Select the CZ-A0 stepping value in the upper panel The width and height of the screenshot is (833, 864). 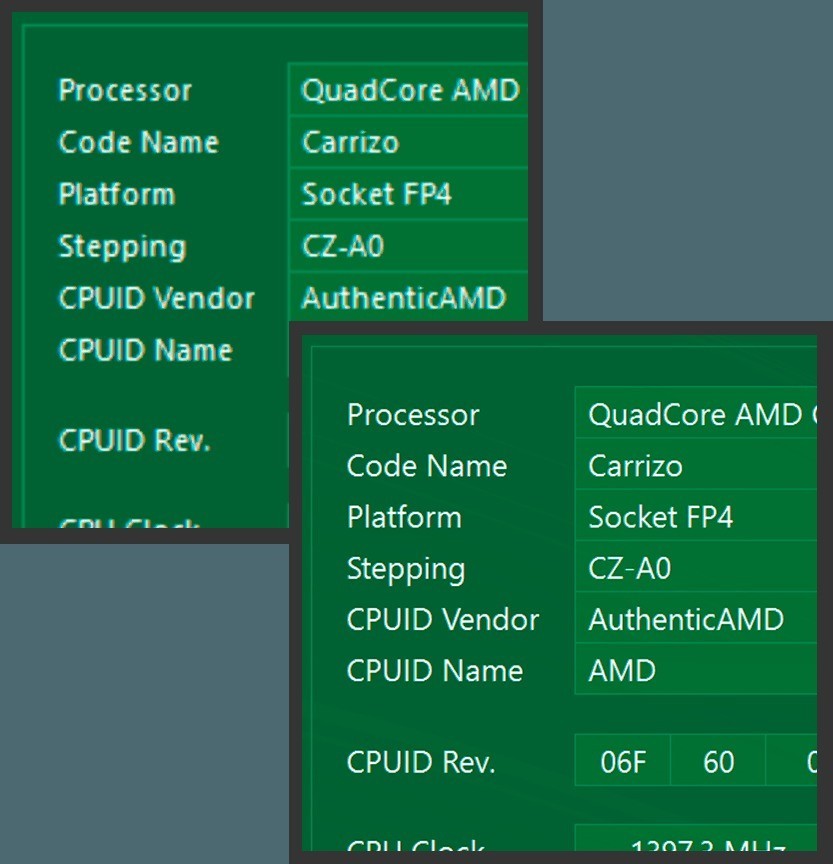point(410,246)
